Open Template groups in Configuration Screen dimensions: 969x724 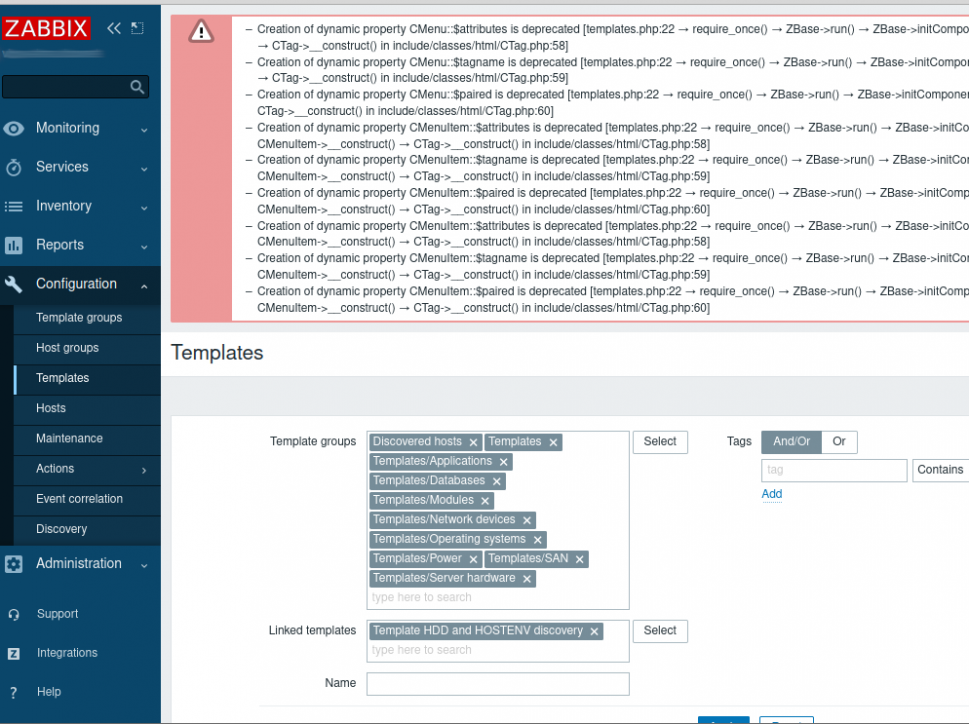[x=79, y=318]
